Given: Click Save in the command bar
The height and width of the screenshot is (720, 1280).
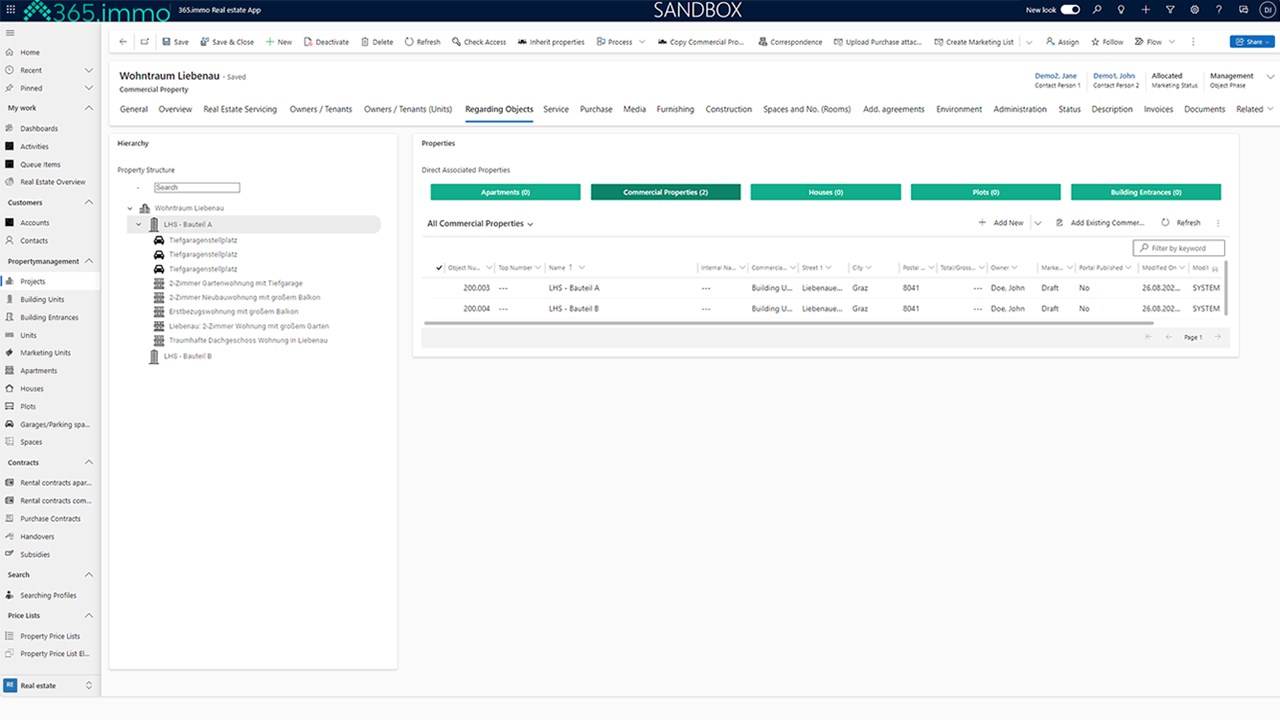Looking at the screenshot, I should (175, 42).
